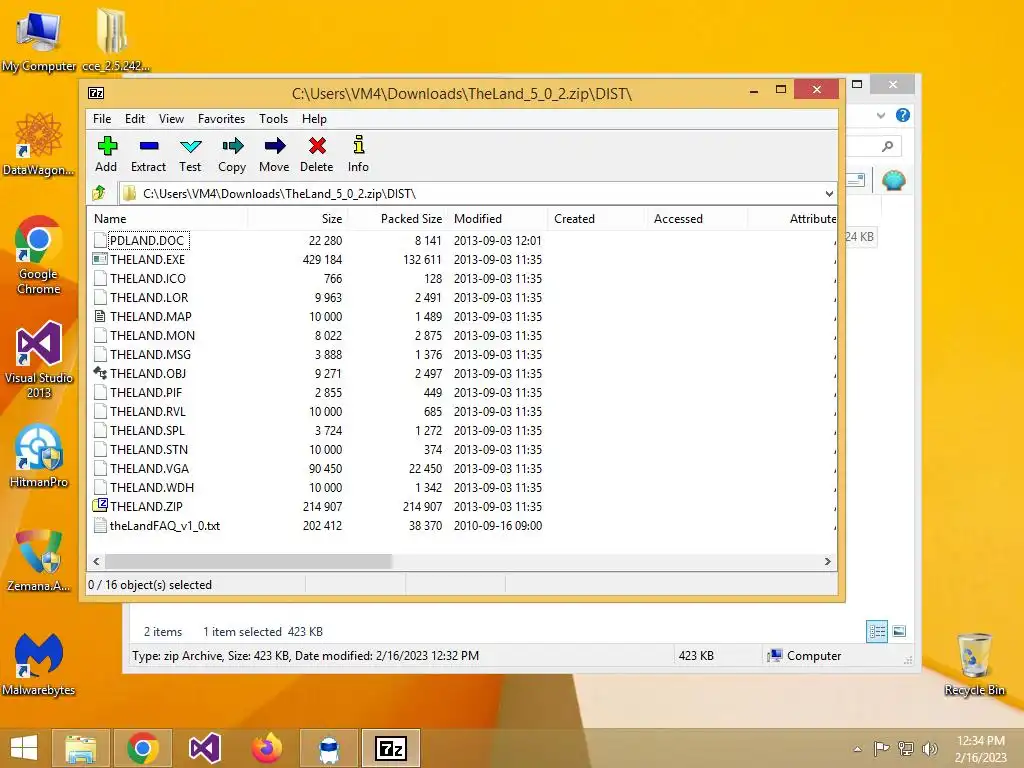Switch to 7-Zip taskbar button

pyautogui.click(x=391, y=748)
